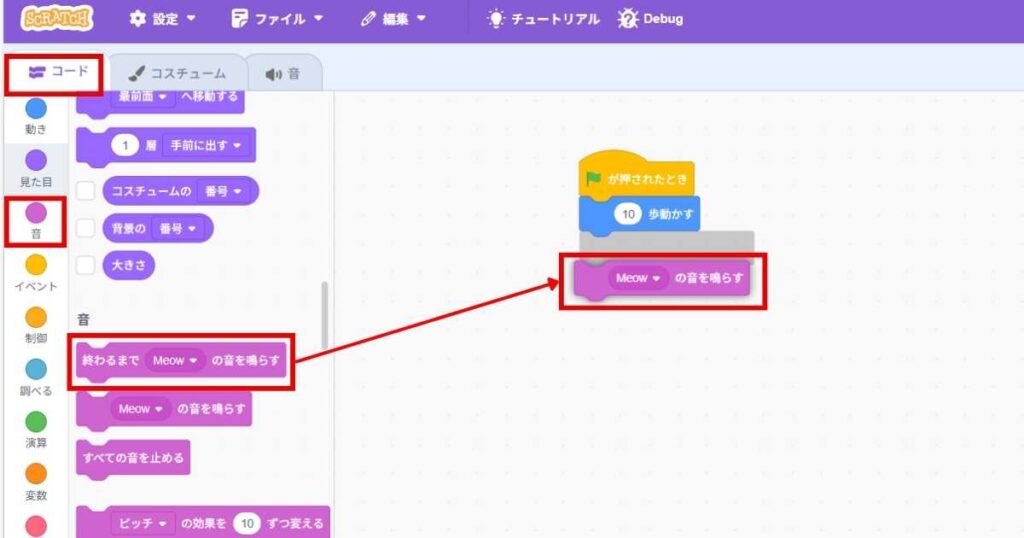Open the チュートリアル tutorials
Screen dimensions: 1024x538
pos(543,19)
